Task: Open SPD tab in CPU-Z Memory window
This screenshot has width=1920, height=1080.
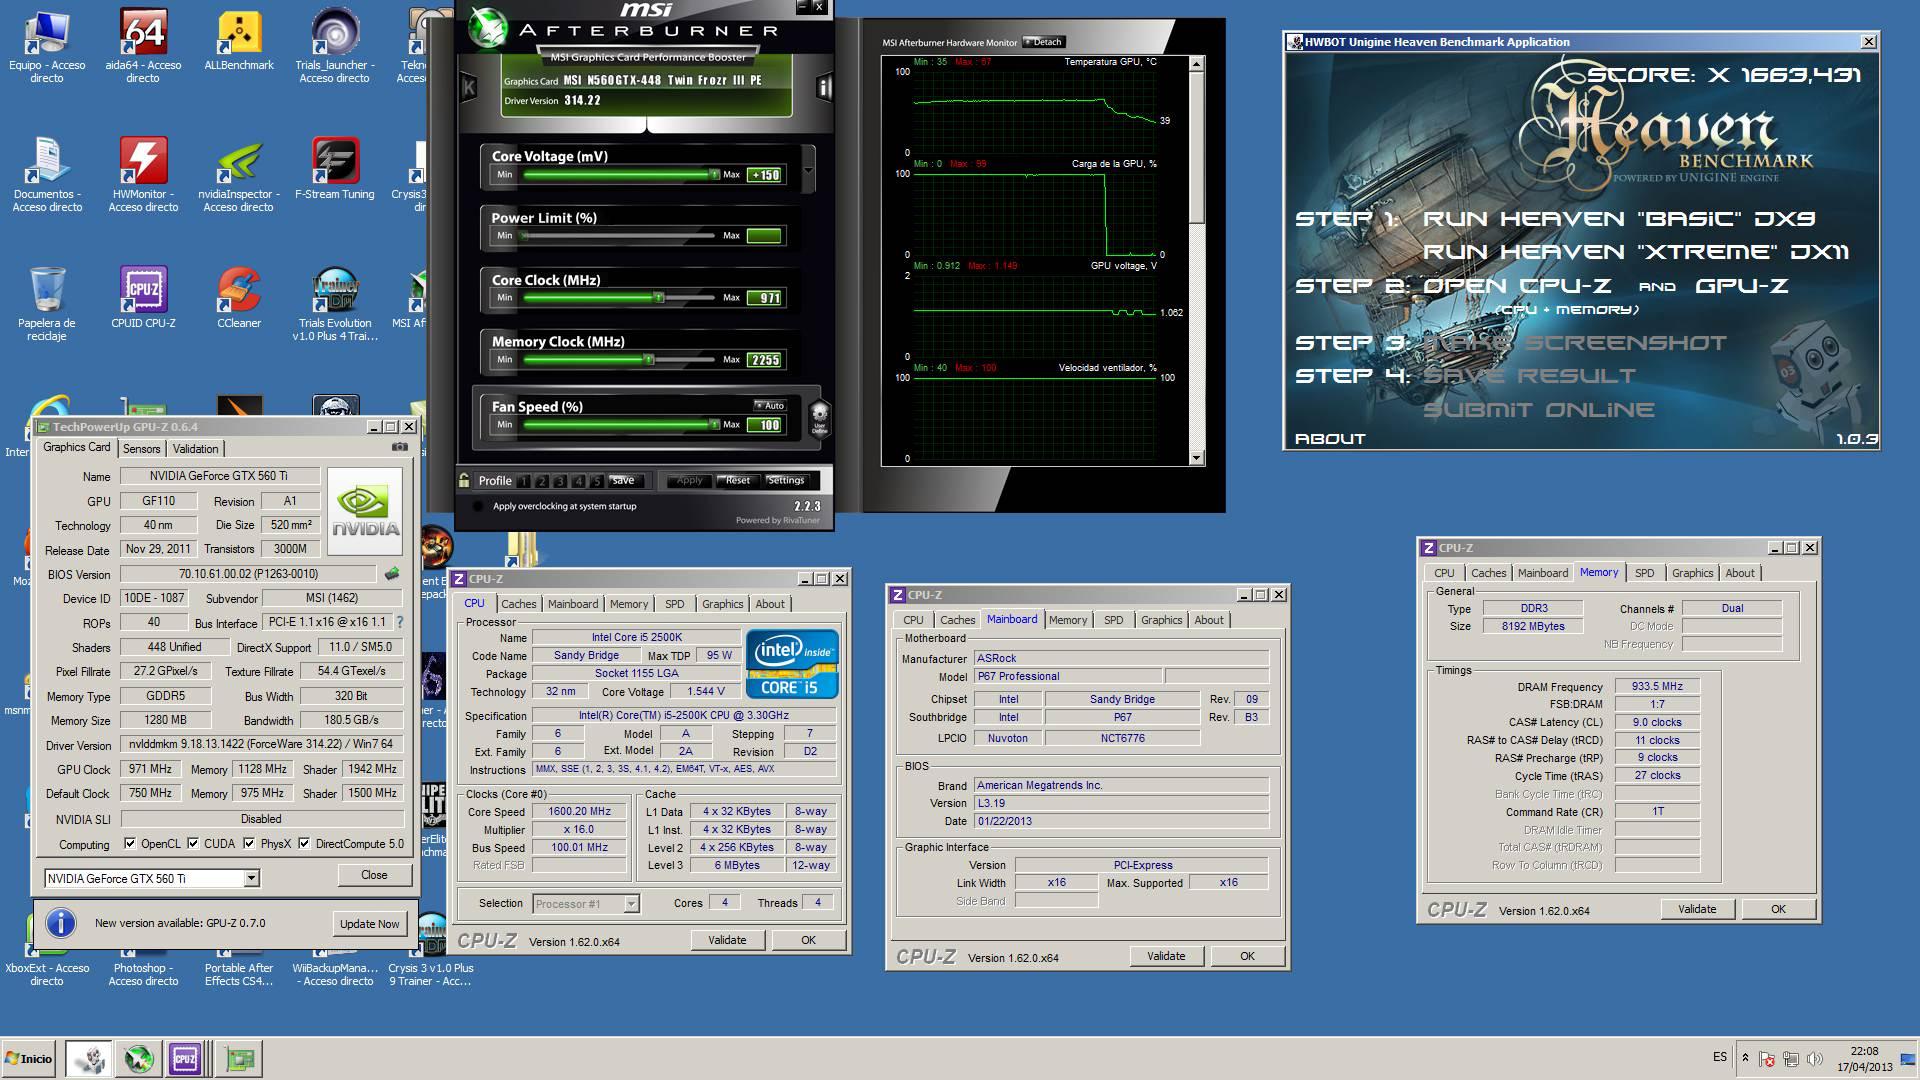Action: 1644,573
